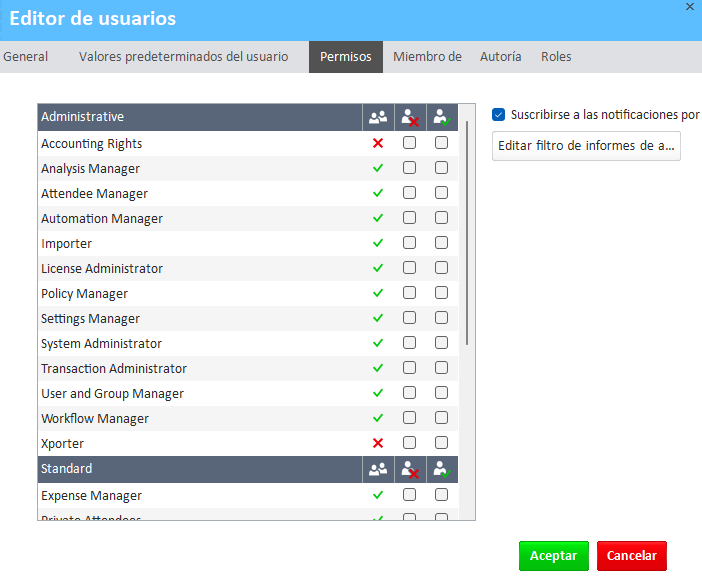Viewport: 702px width, 580px height.
Task: Click the deny-user icon in Standard header
Action: click(x=410, y=469)
